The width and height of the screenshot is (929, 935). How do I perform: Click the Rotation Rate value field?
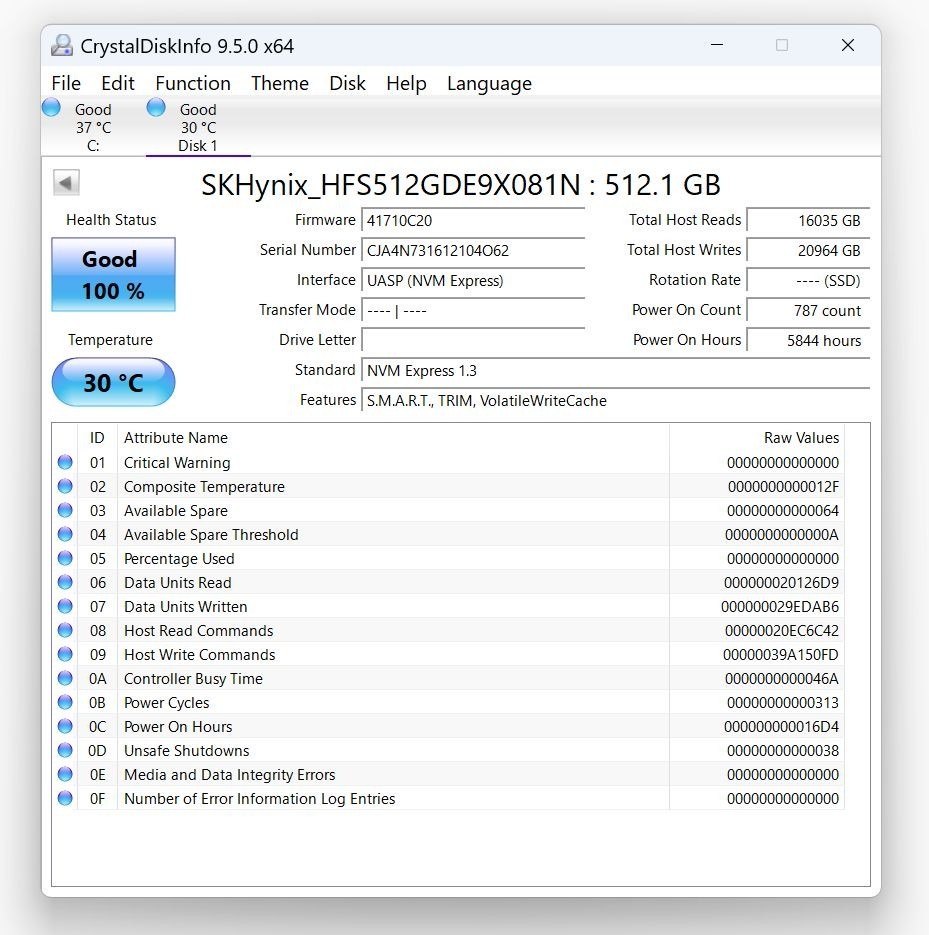(808, 280)
